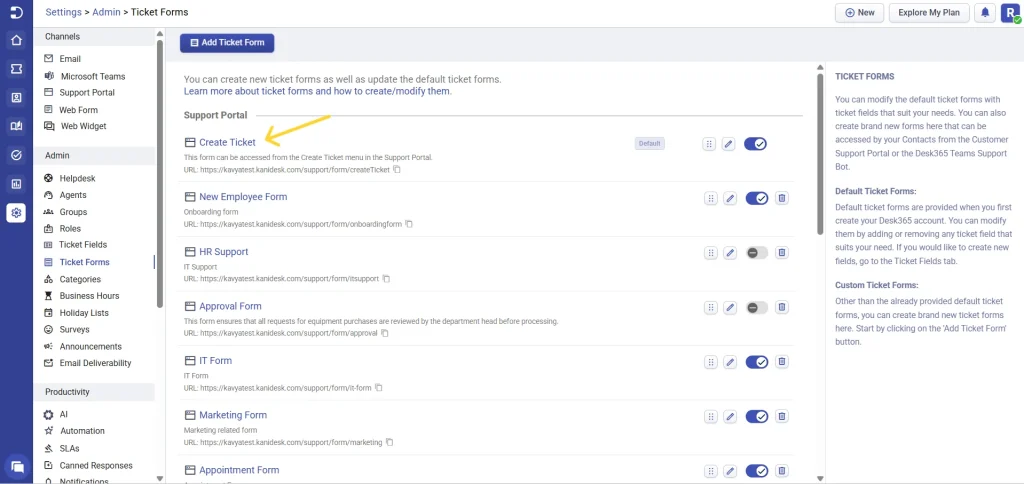Copy the Create Ticket form URL
This screenshot has height=484, width=1024.
(396, 170)
